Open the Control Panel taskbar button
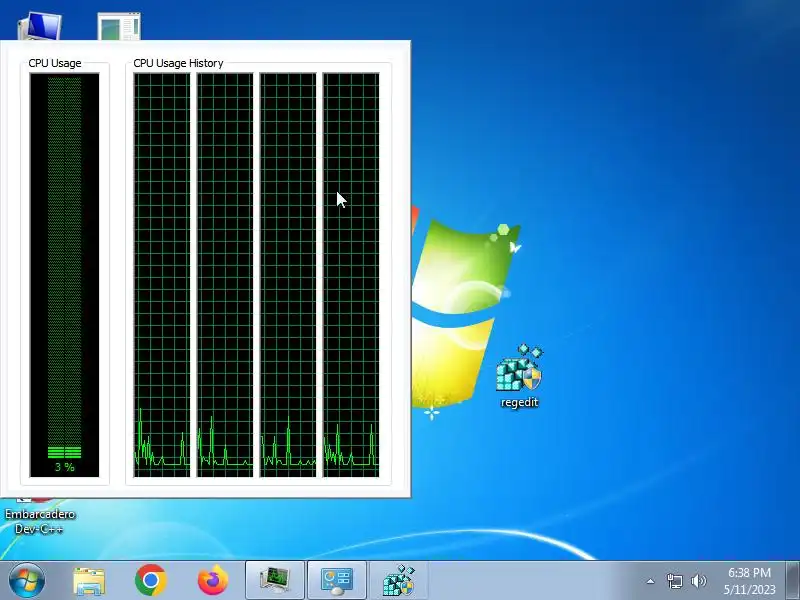800x600 pixels. point(337,581)
